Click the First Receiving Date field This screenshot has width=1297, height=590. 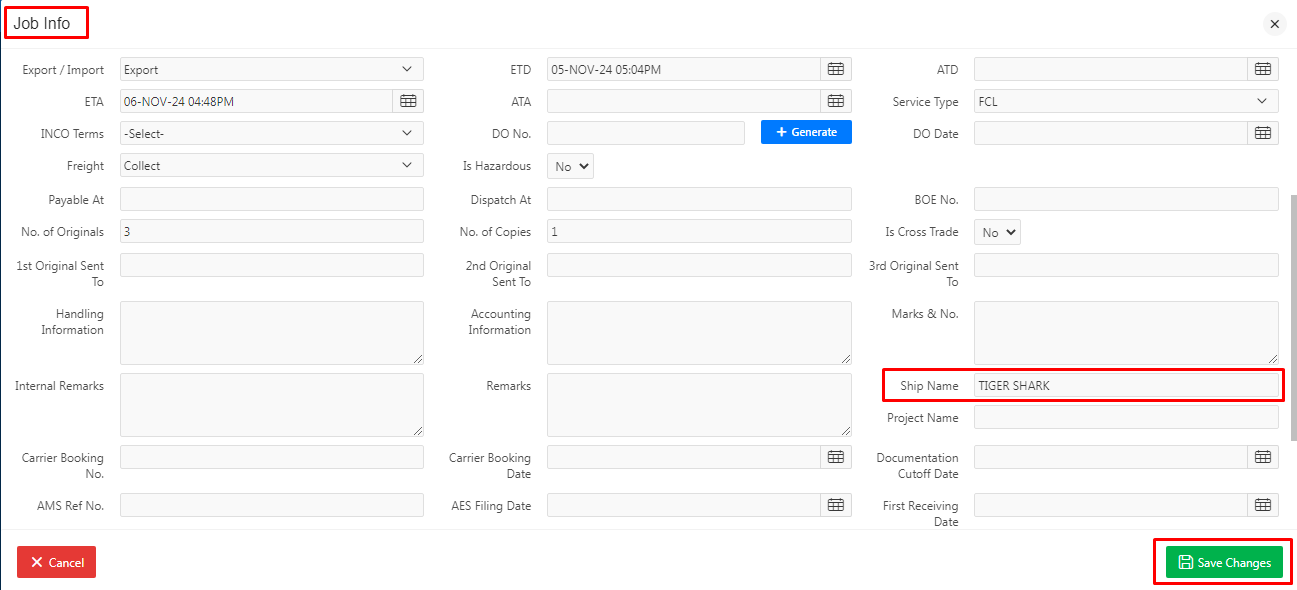tap(1111, 505)
